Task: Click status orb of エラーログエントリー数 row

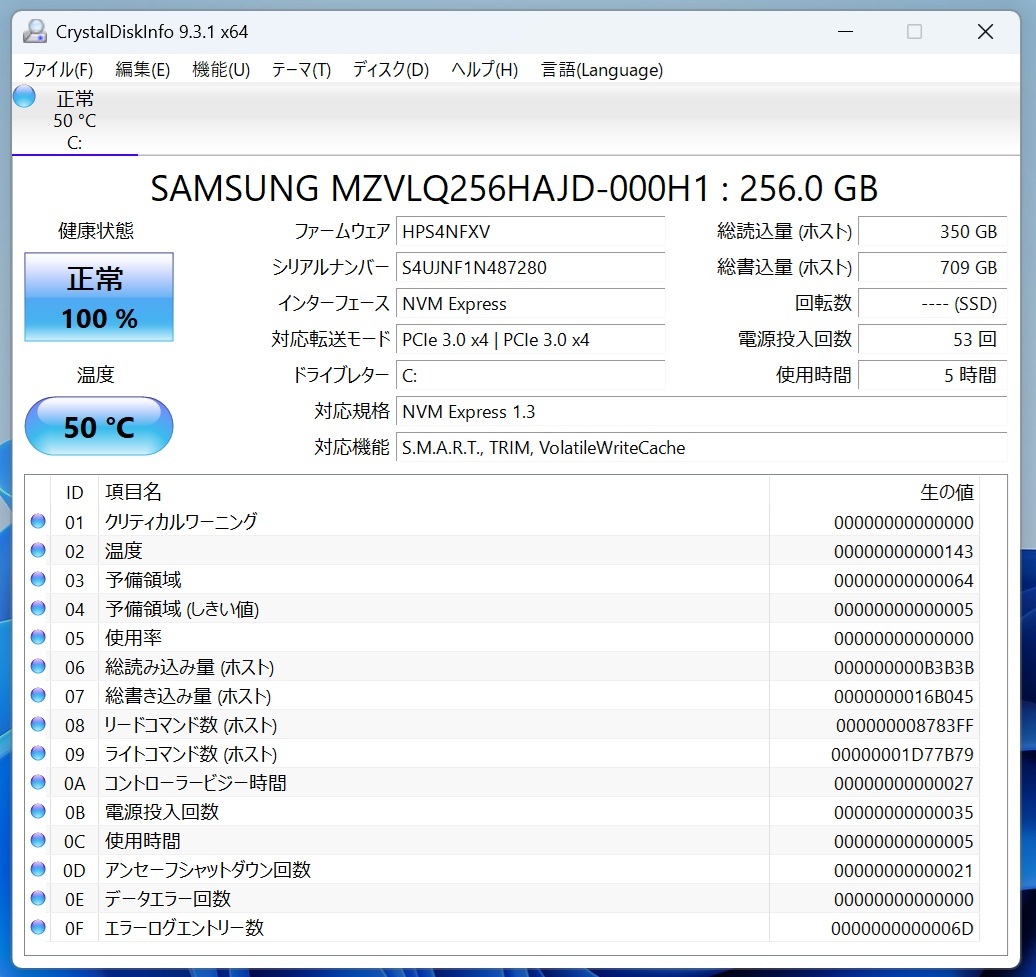Action: click(38, 927)
